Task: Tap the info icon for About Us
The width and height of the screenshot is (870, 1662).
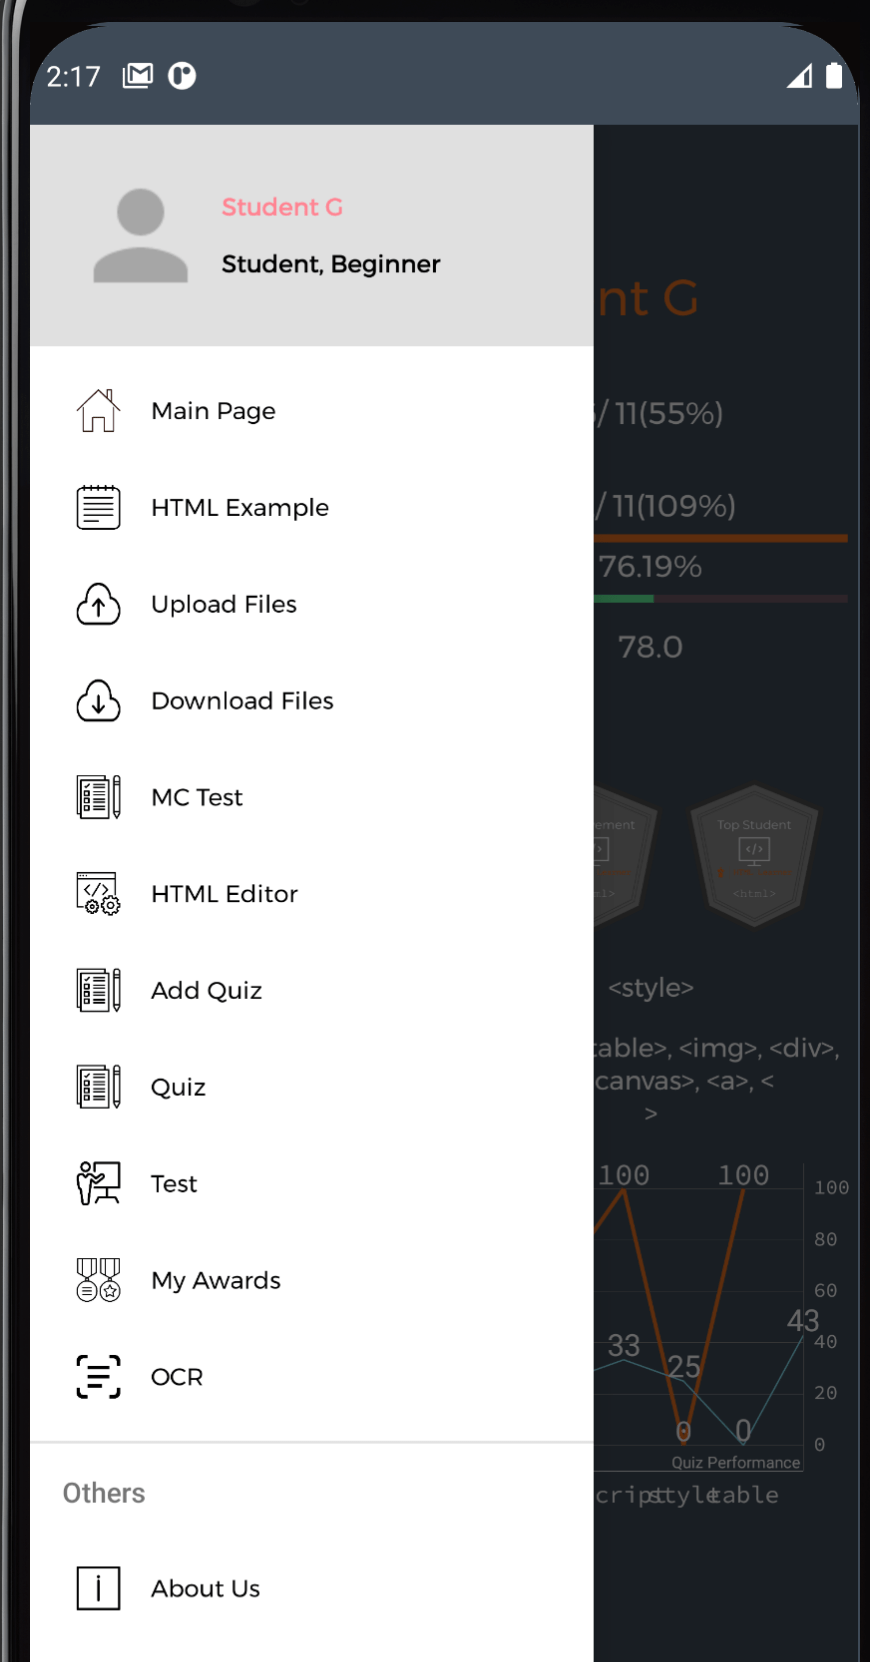Action: tap(98, 1588)
